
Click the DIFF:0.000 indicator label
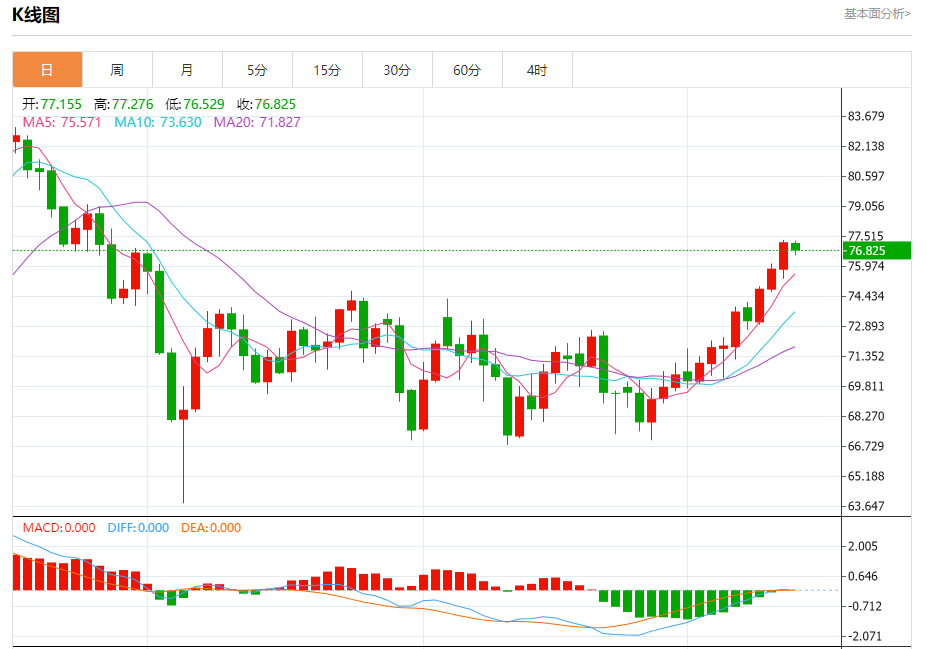pyautogui.click(x=138, y=527)
